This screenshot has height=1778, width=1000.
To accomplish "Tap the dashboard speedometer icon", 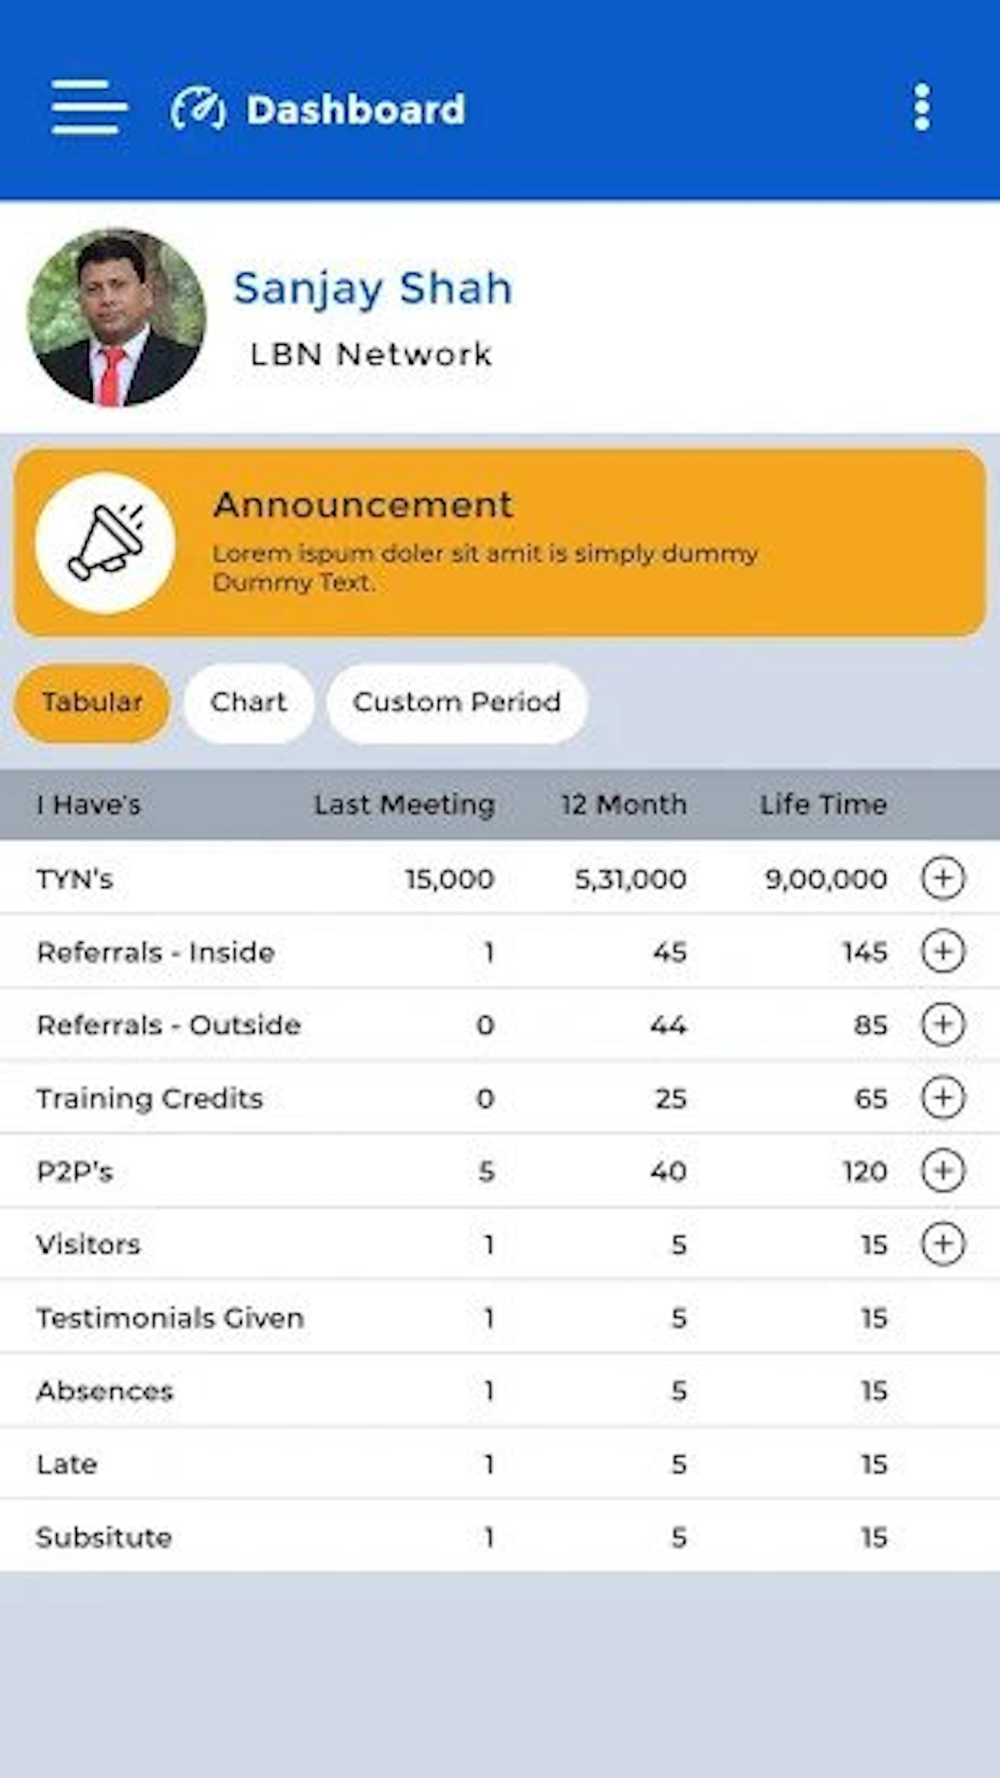I will 198,109.
